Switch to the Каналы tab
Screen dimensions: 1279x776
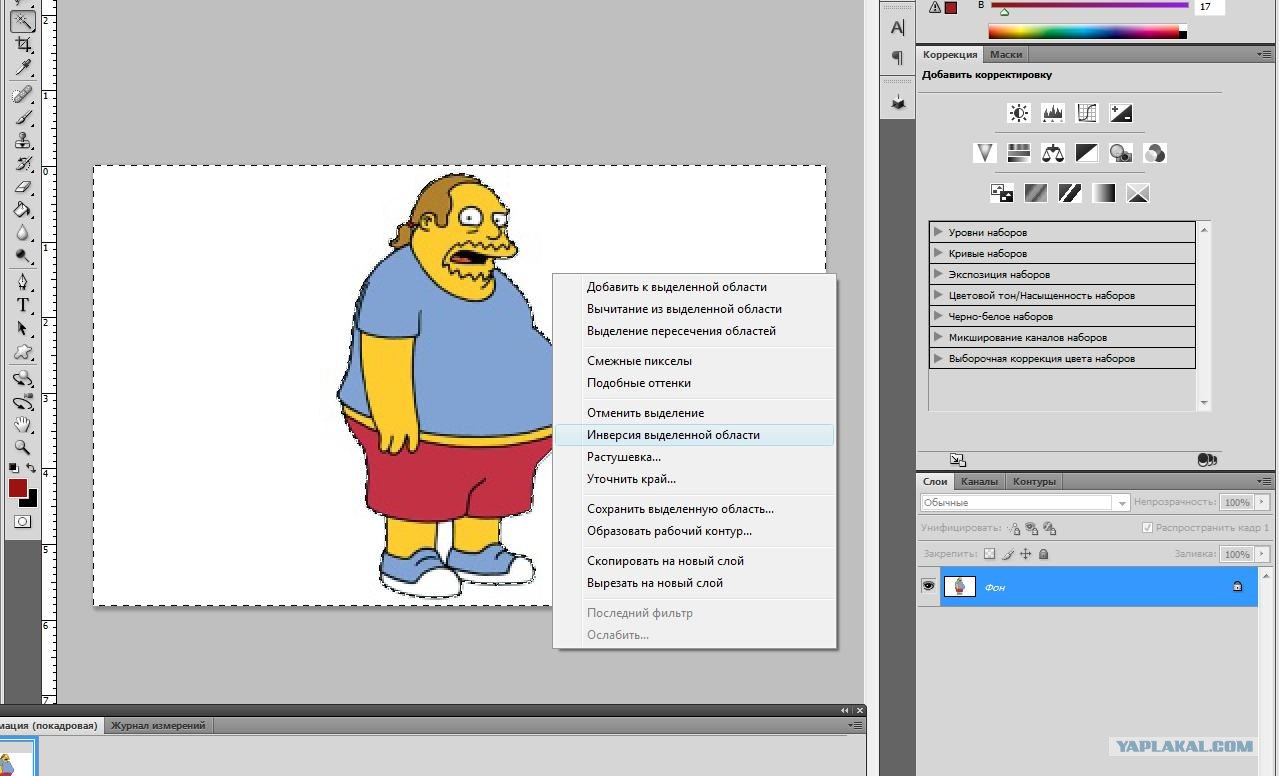[979, 481]
